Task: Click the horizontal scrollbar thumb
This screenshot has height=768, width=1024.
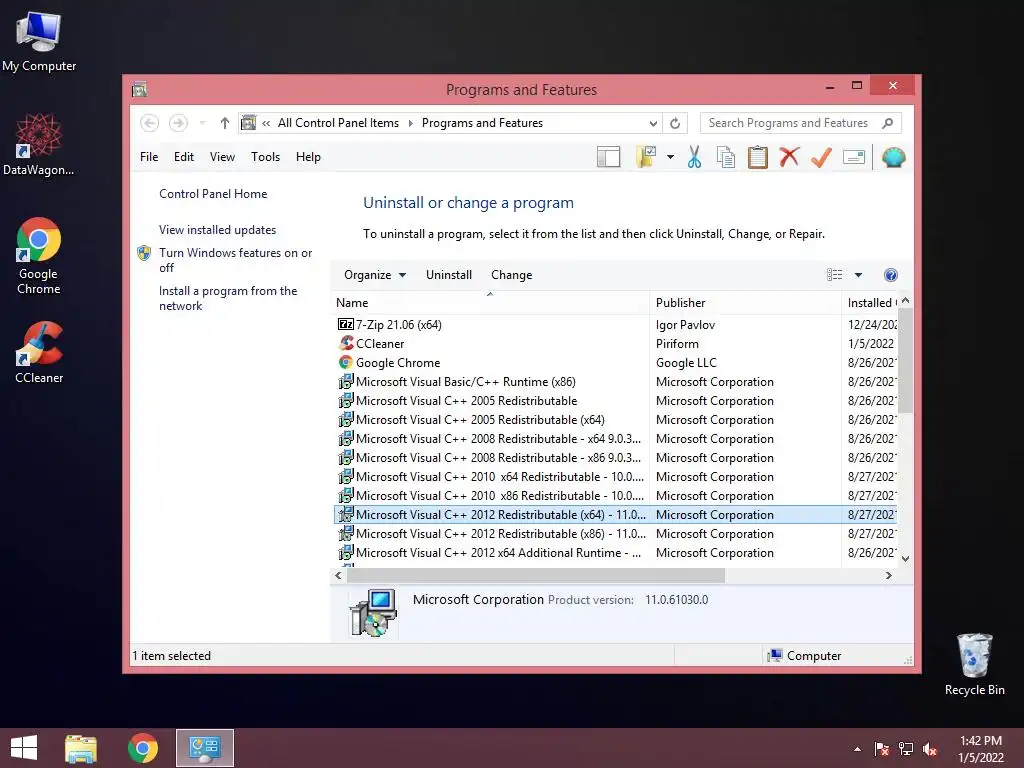Action: click(536, 575)
